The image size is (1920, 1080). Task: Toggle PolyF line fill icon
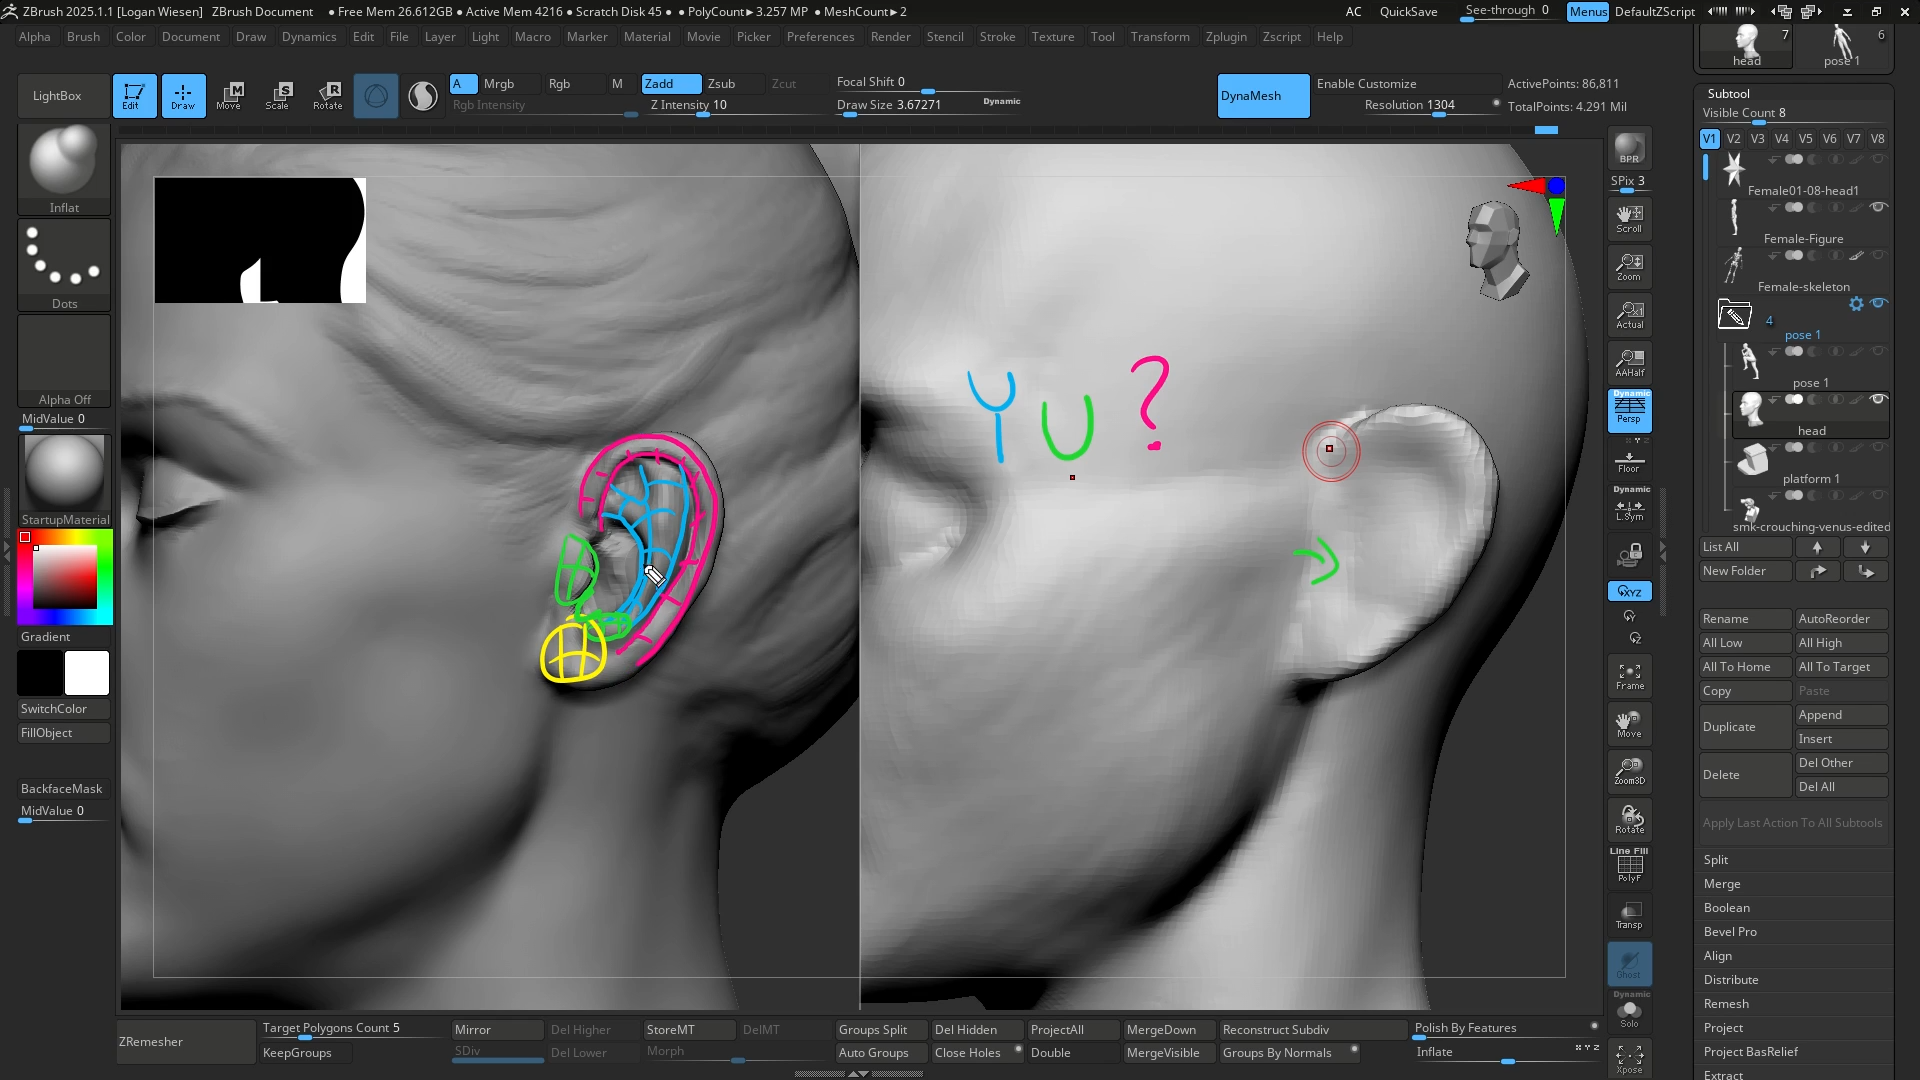coord(1629,866)
